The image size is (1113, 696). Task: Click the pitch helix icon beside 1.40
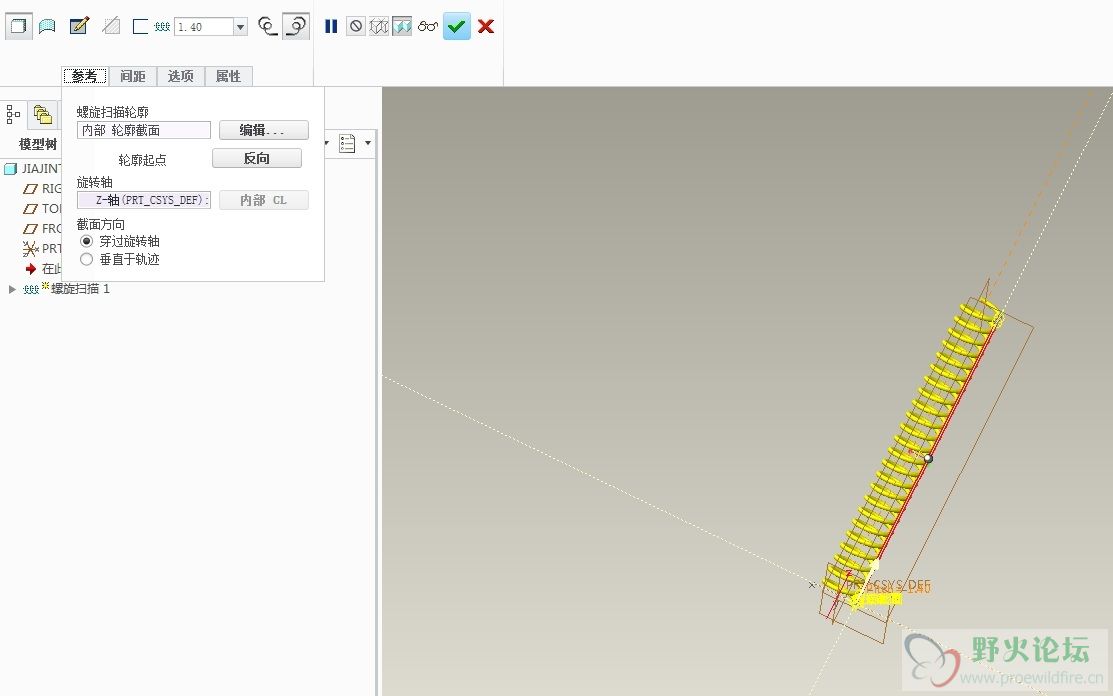tap(163, 27)
